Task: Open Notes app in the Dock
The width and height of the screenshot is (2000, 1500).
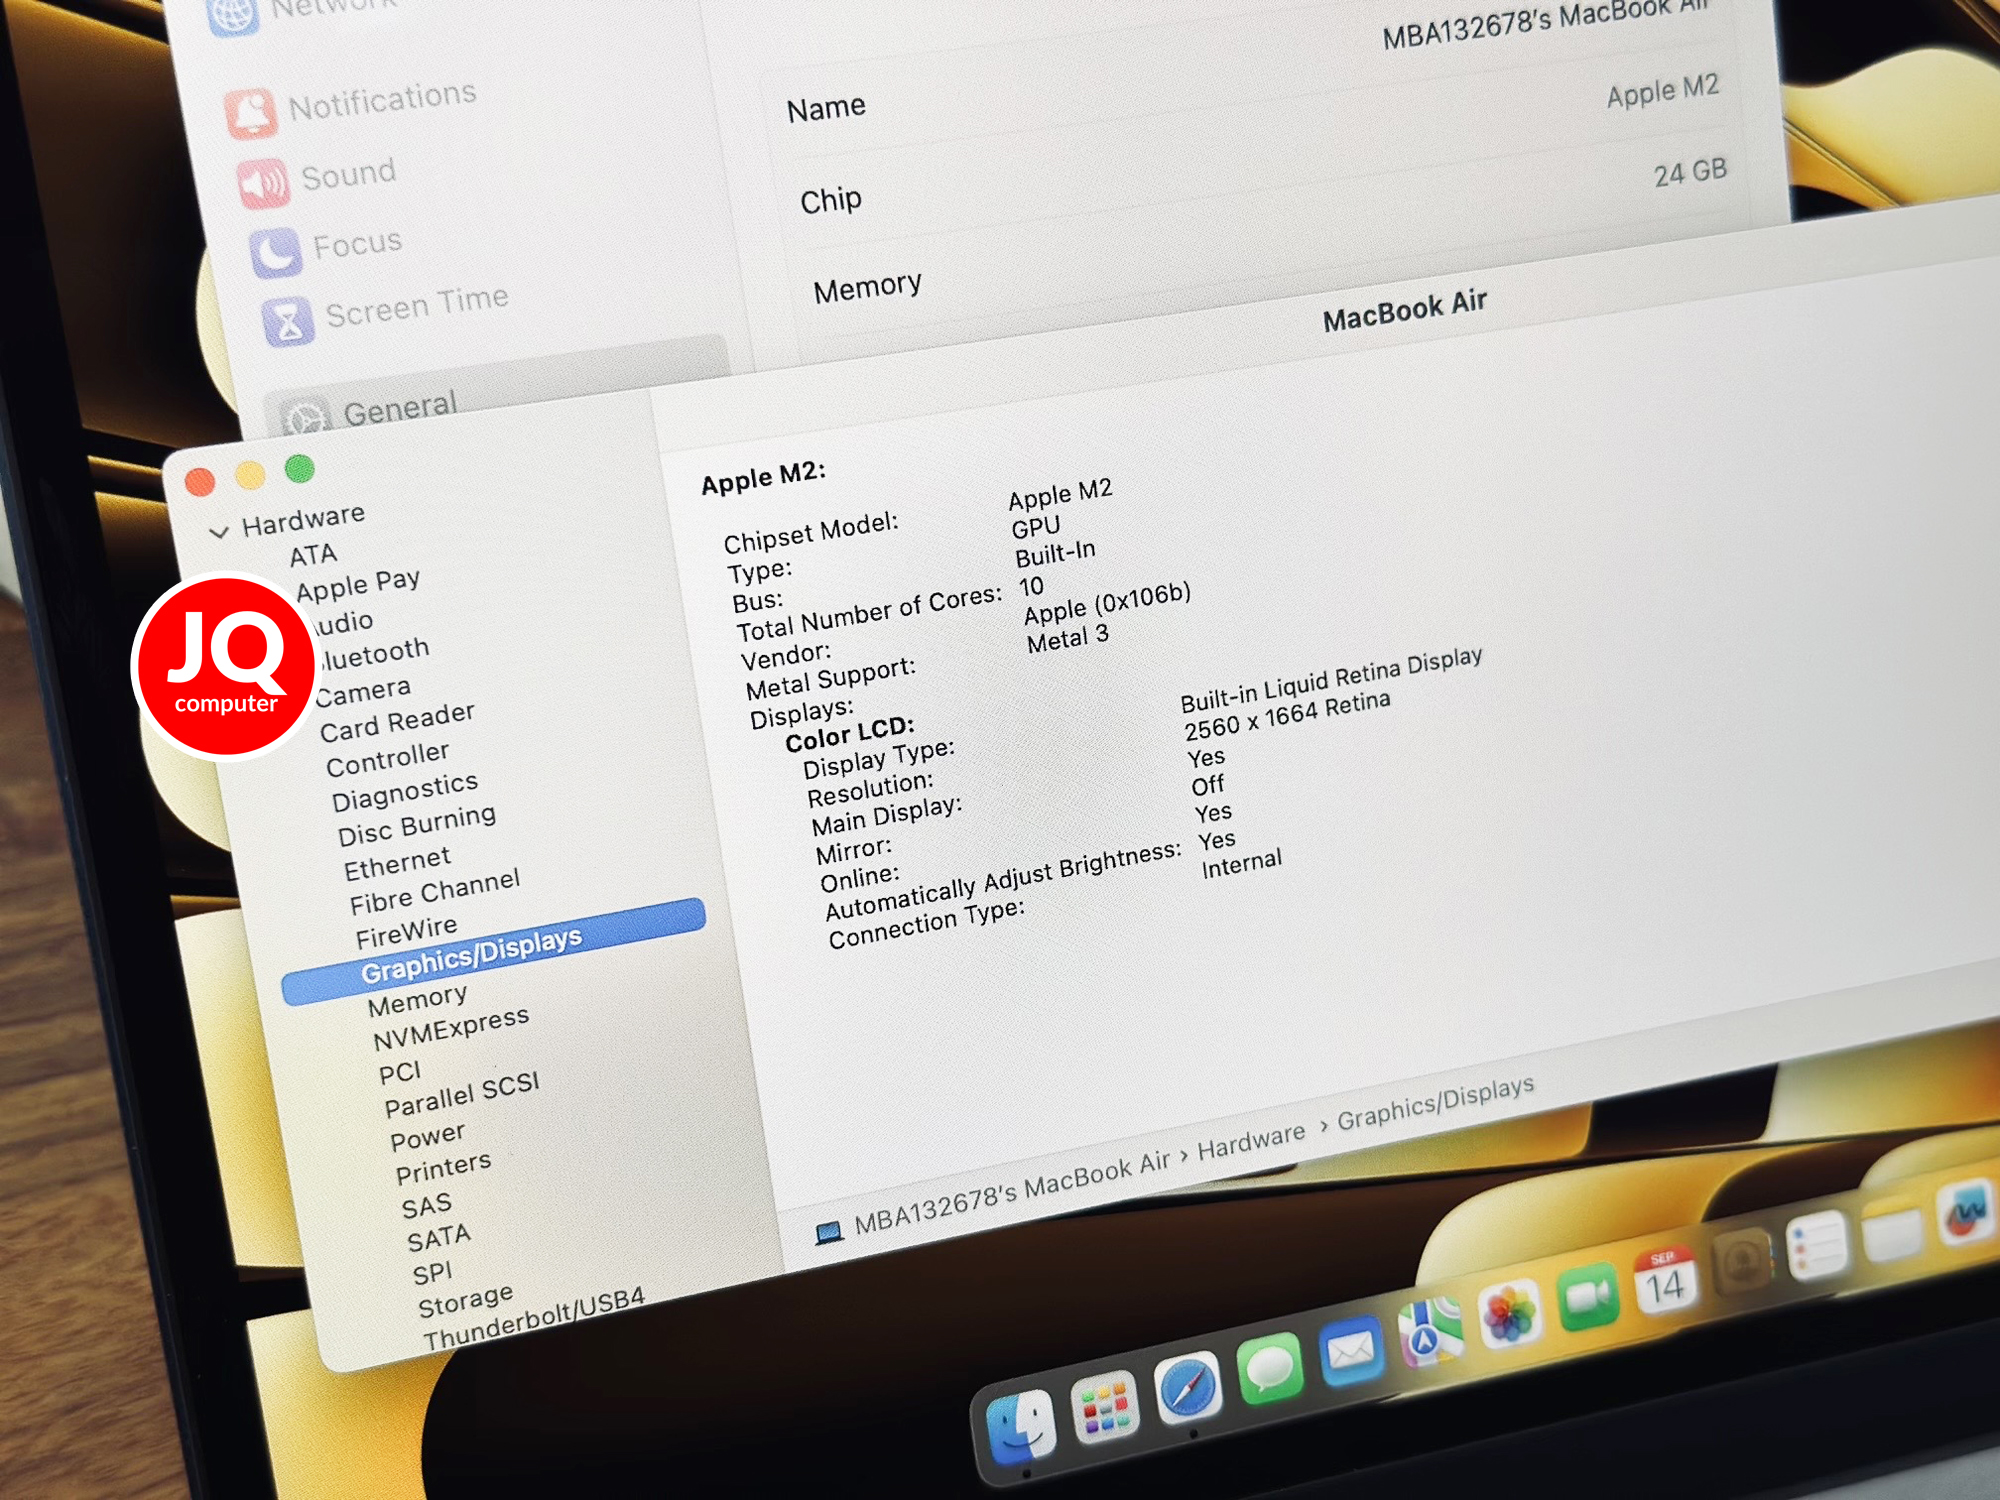Action: (x=1892, y=1231)
